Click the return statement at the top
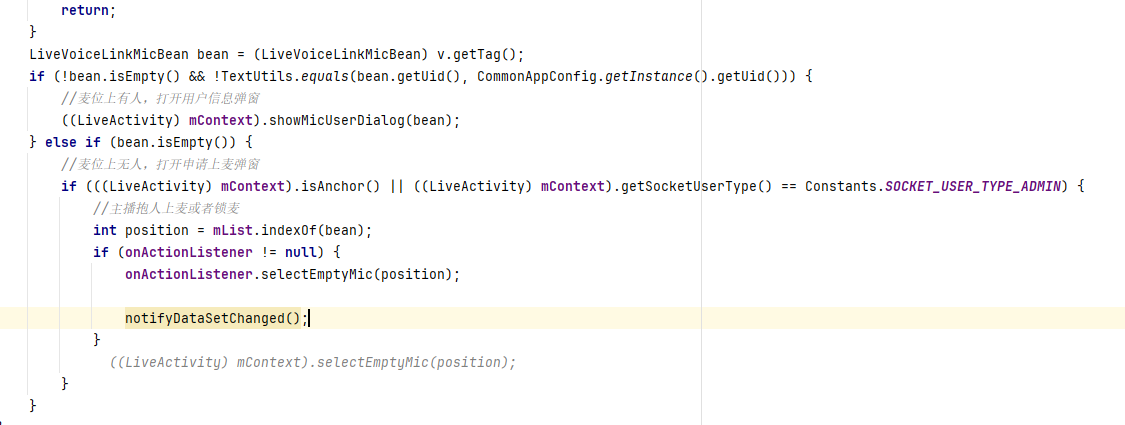Image resolution: width=1125 pixels, height=425 pixels. 83,11
